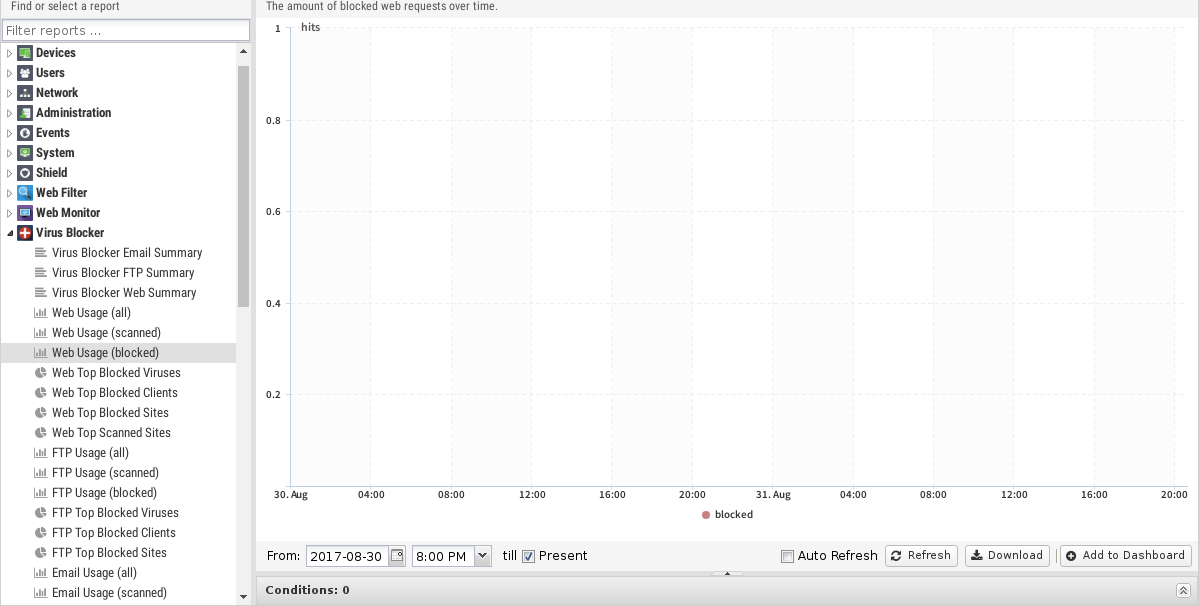Click chart icon beside Web Usage (scanned)
The height and width of the screenshot is (606, 1199).
point(41,332)
